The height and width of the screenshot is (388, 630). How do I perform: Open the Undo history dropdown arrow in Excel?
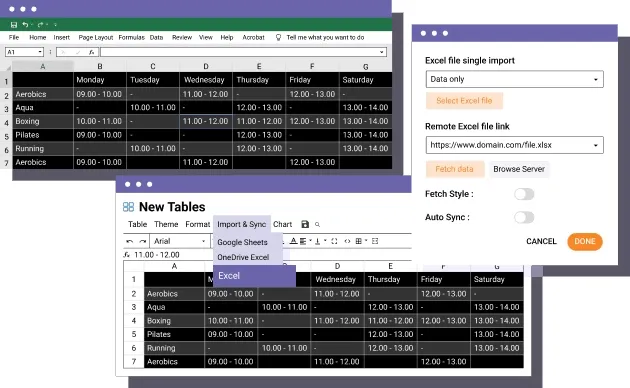coord(32,25)
